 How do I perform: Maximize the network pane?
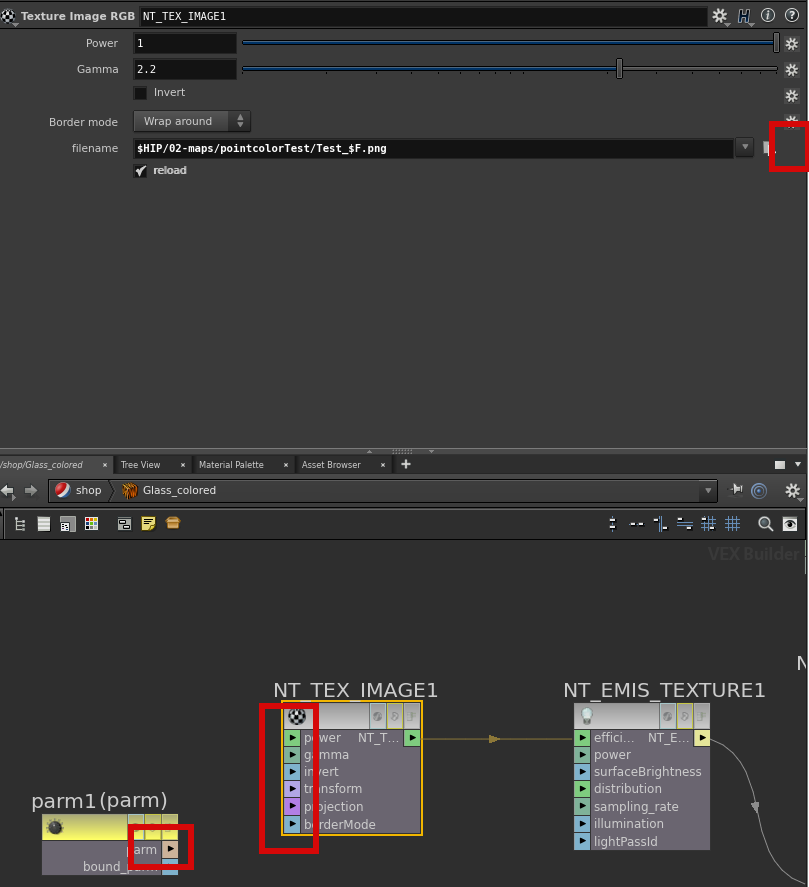pos(780,464)
